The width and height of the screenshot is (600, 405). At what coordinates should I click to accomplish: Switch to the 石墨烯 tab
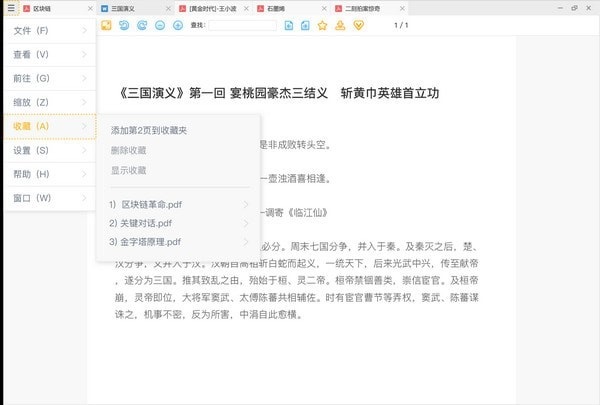[x=292, y=8]
